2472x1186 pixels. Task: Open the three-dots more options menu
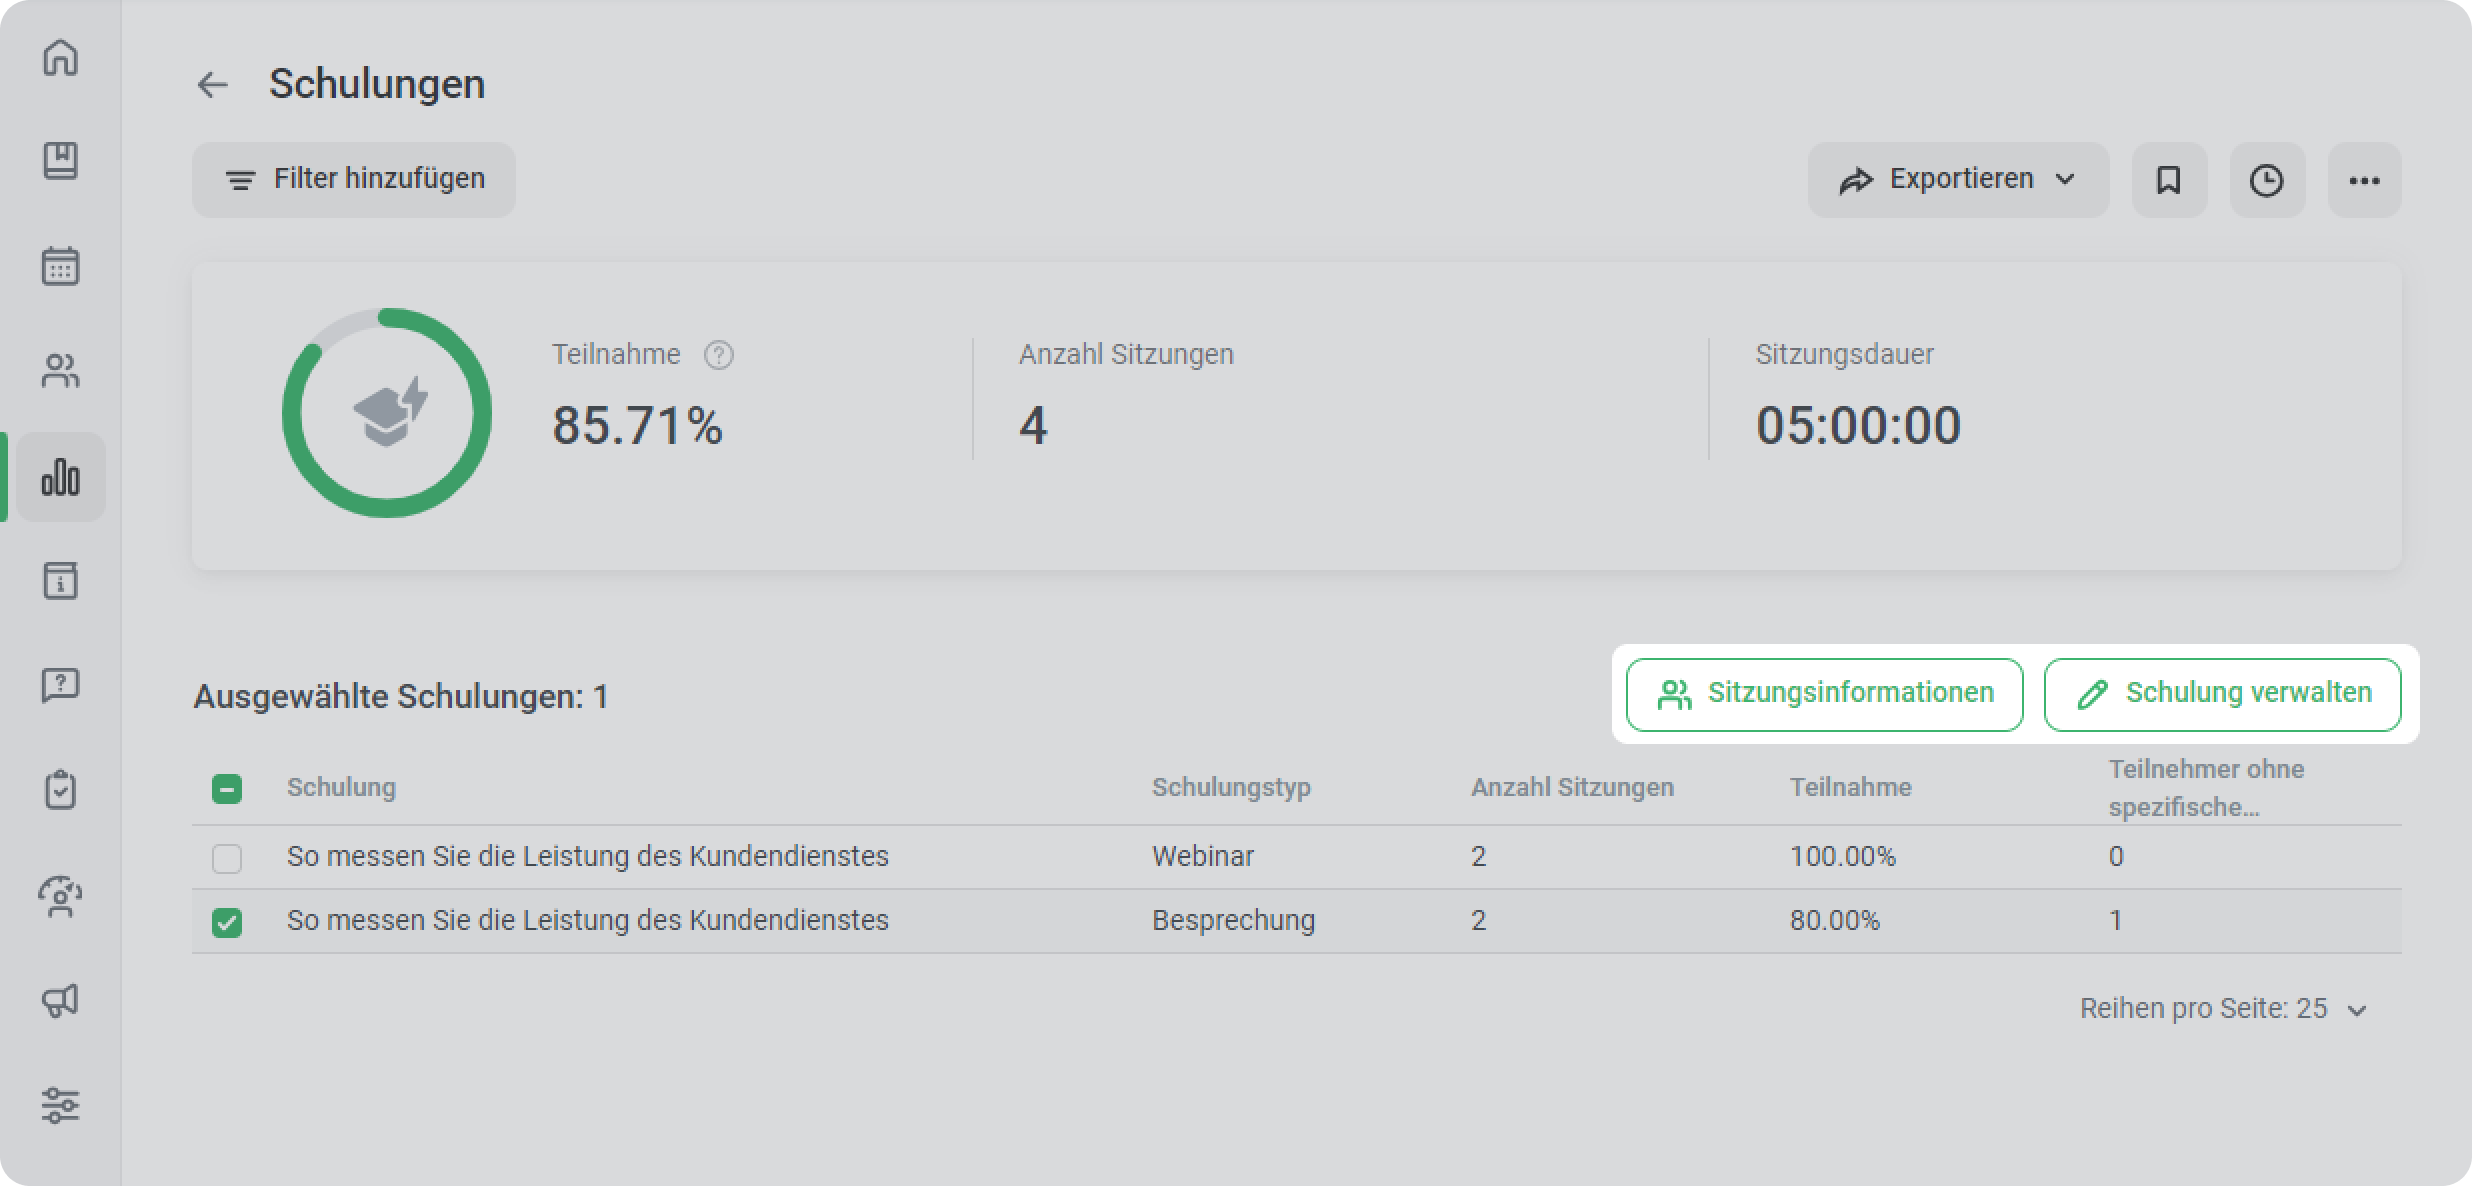2365,180
